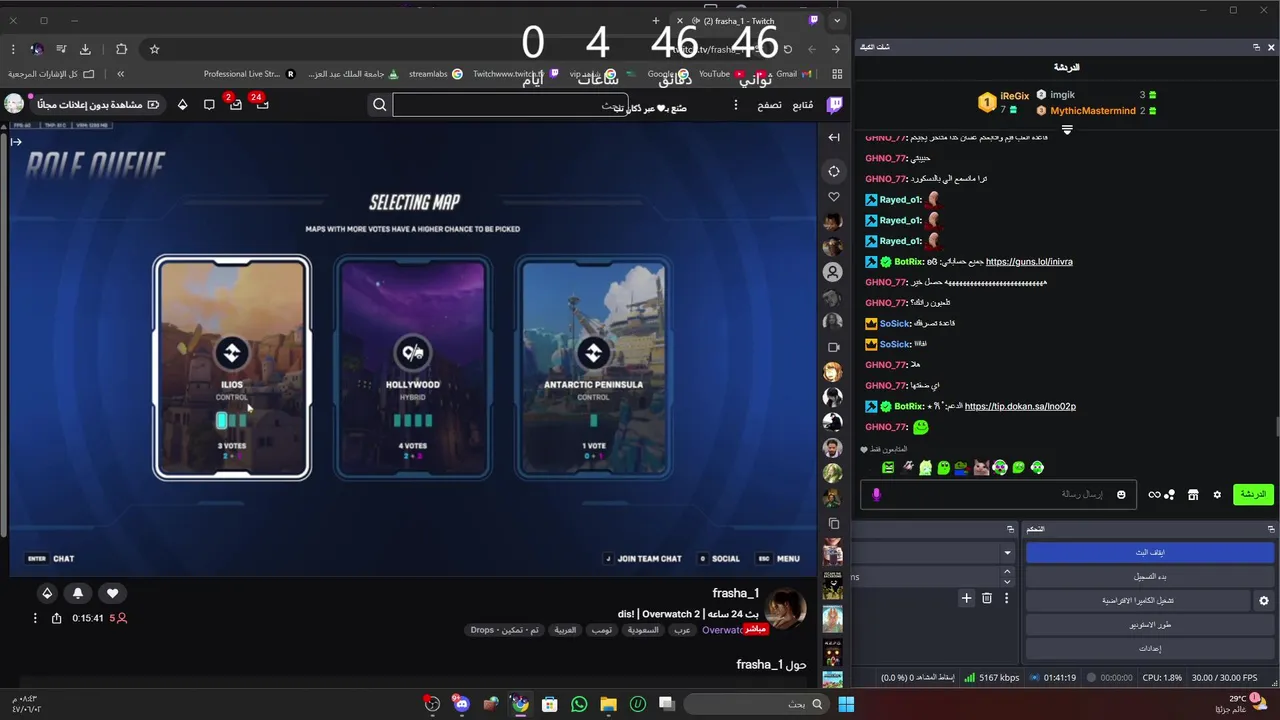Open متابع following tab
Viewport: 1280px width, 720px height.
pos(803,105)
